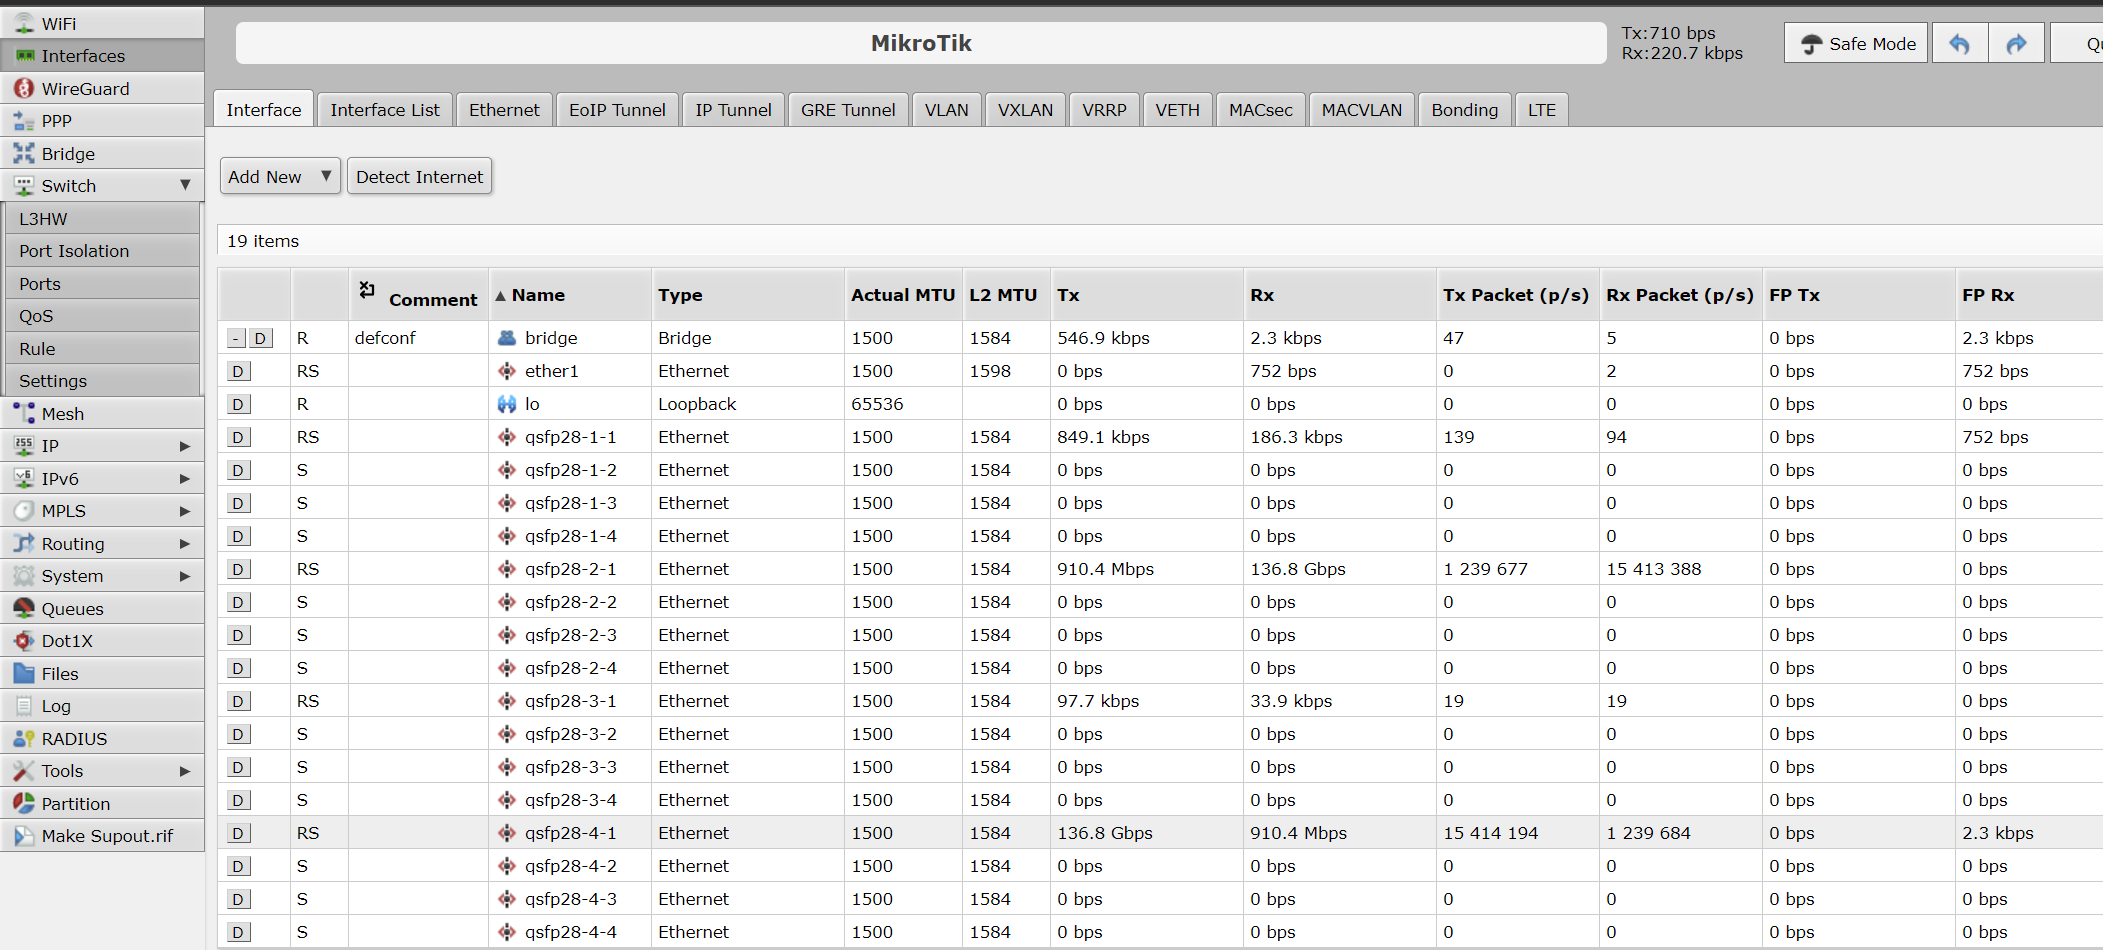This screenshot has height=950, width=2103.
Task: Click the RADIUS sidebar icon
Action: click(24, 738)
